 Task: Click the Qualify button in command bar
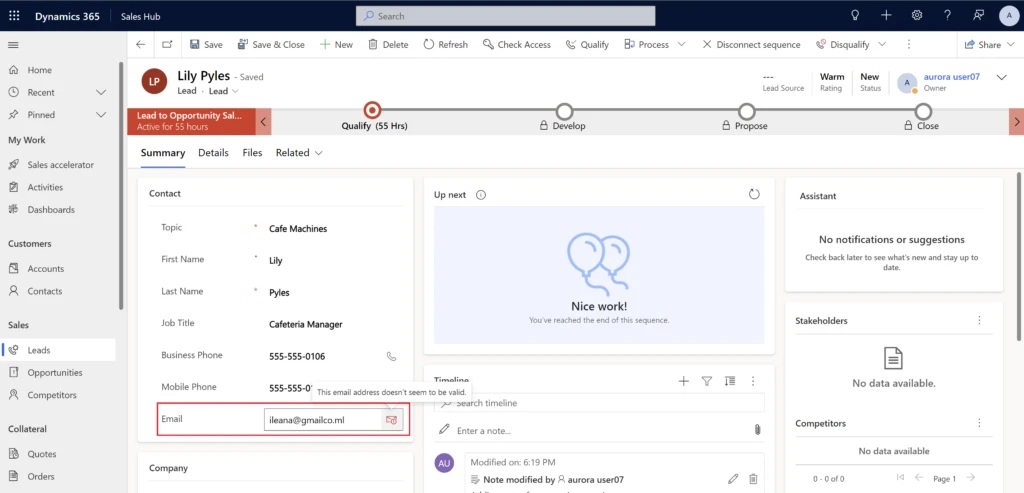[587, 45]
